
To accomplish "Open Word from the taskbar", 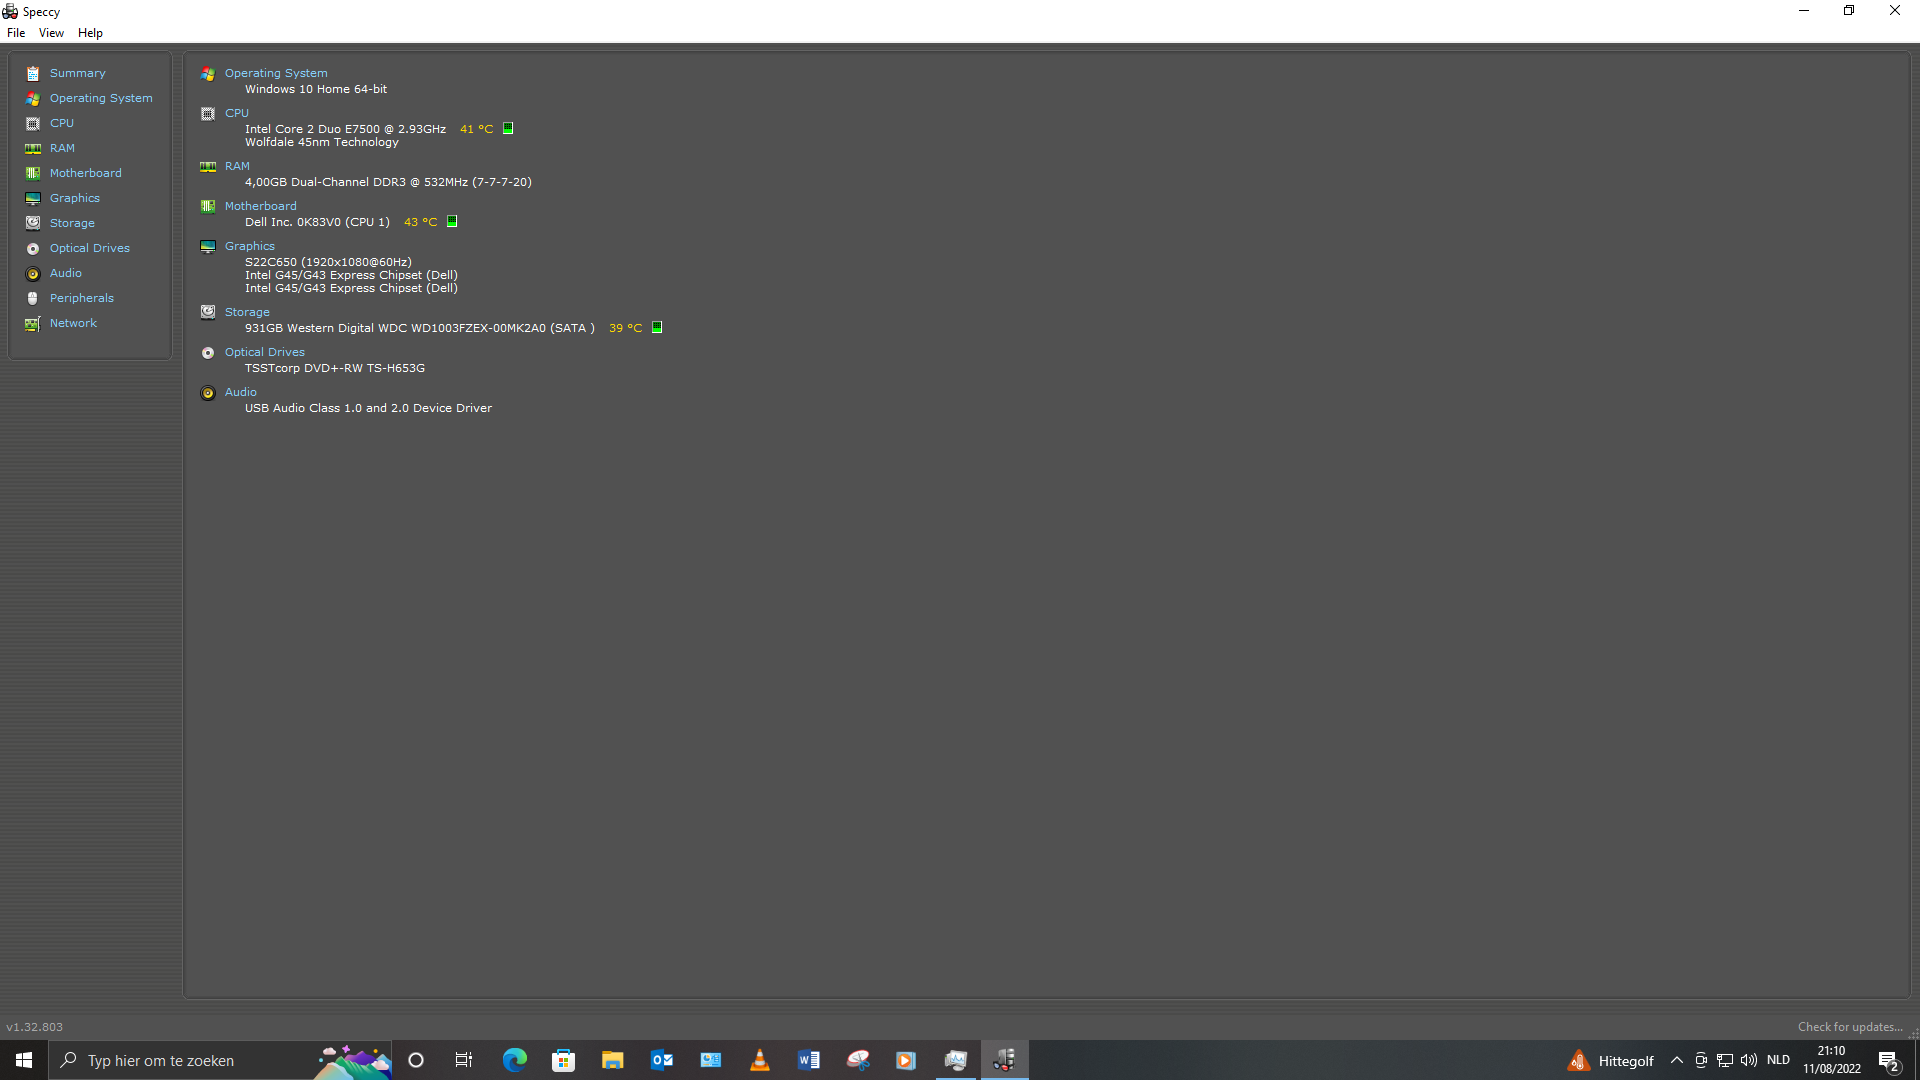I will [809, 1060].
